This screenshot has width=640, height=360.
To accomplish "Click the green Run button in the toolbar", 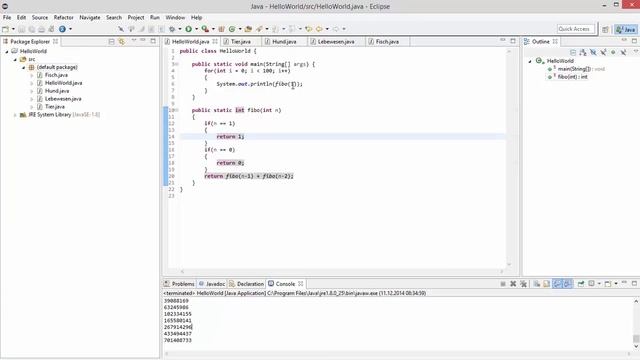I will click(x=188, y=29).
